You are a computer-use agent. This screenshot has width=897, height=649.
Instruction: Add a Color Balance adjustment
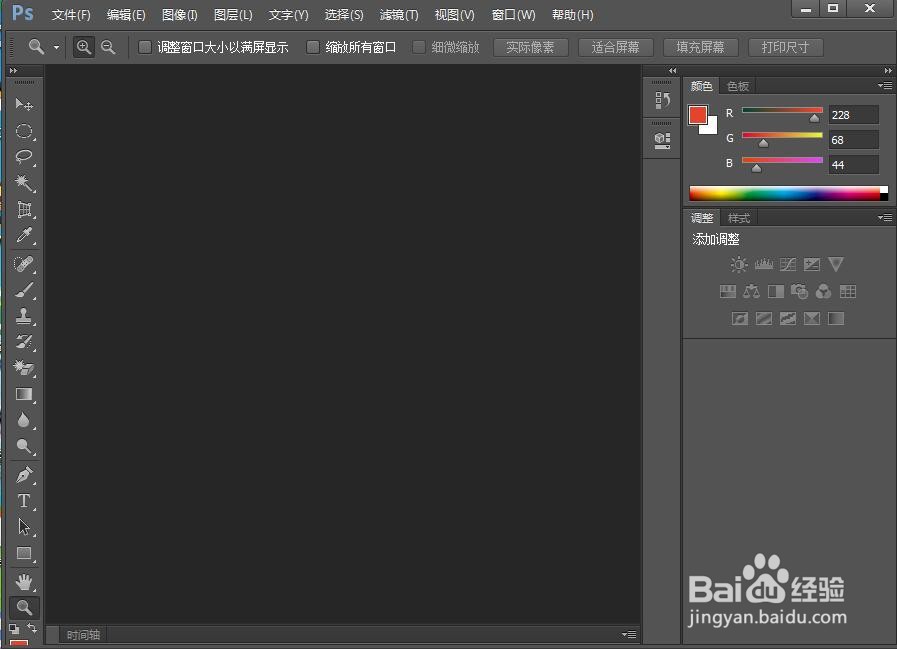[752, 292]
